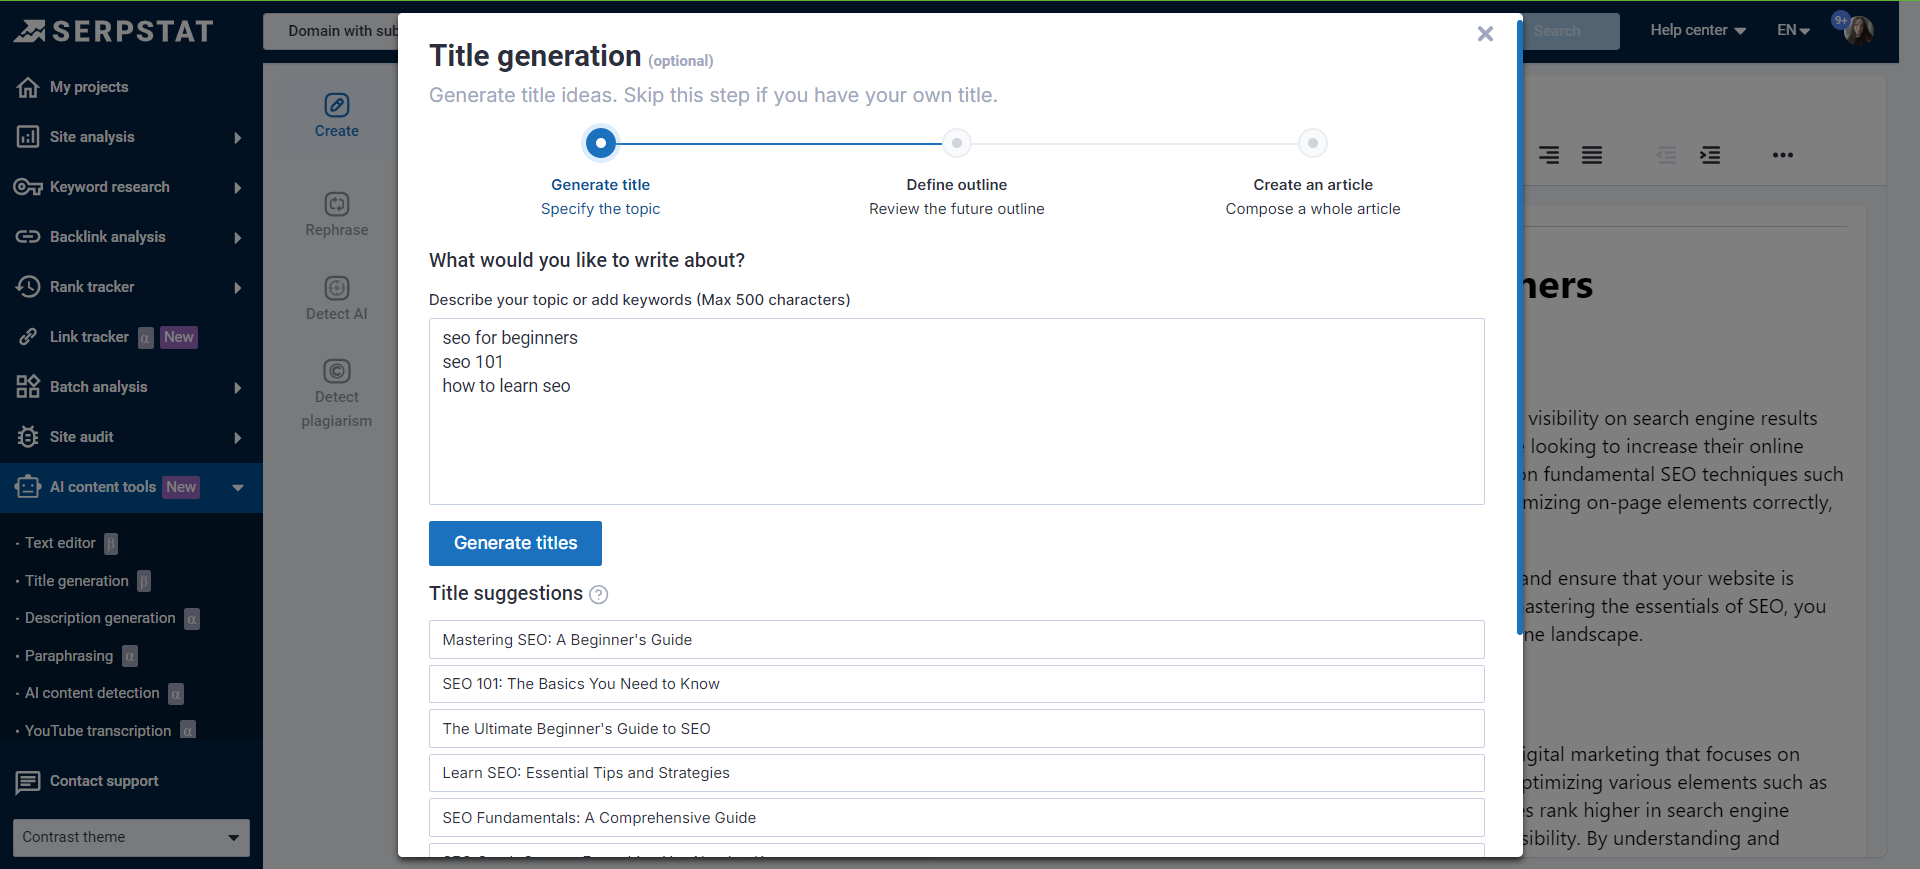Open YouTube transcription in the sidebar
Screen dimensions: 1920x869
(98, 731)
